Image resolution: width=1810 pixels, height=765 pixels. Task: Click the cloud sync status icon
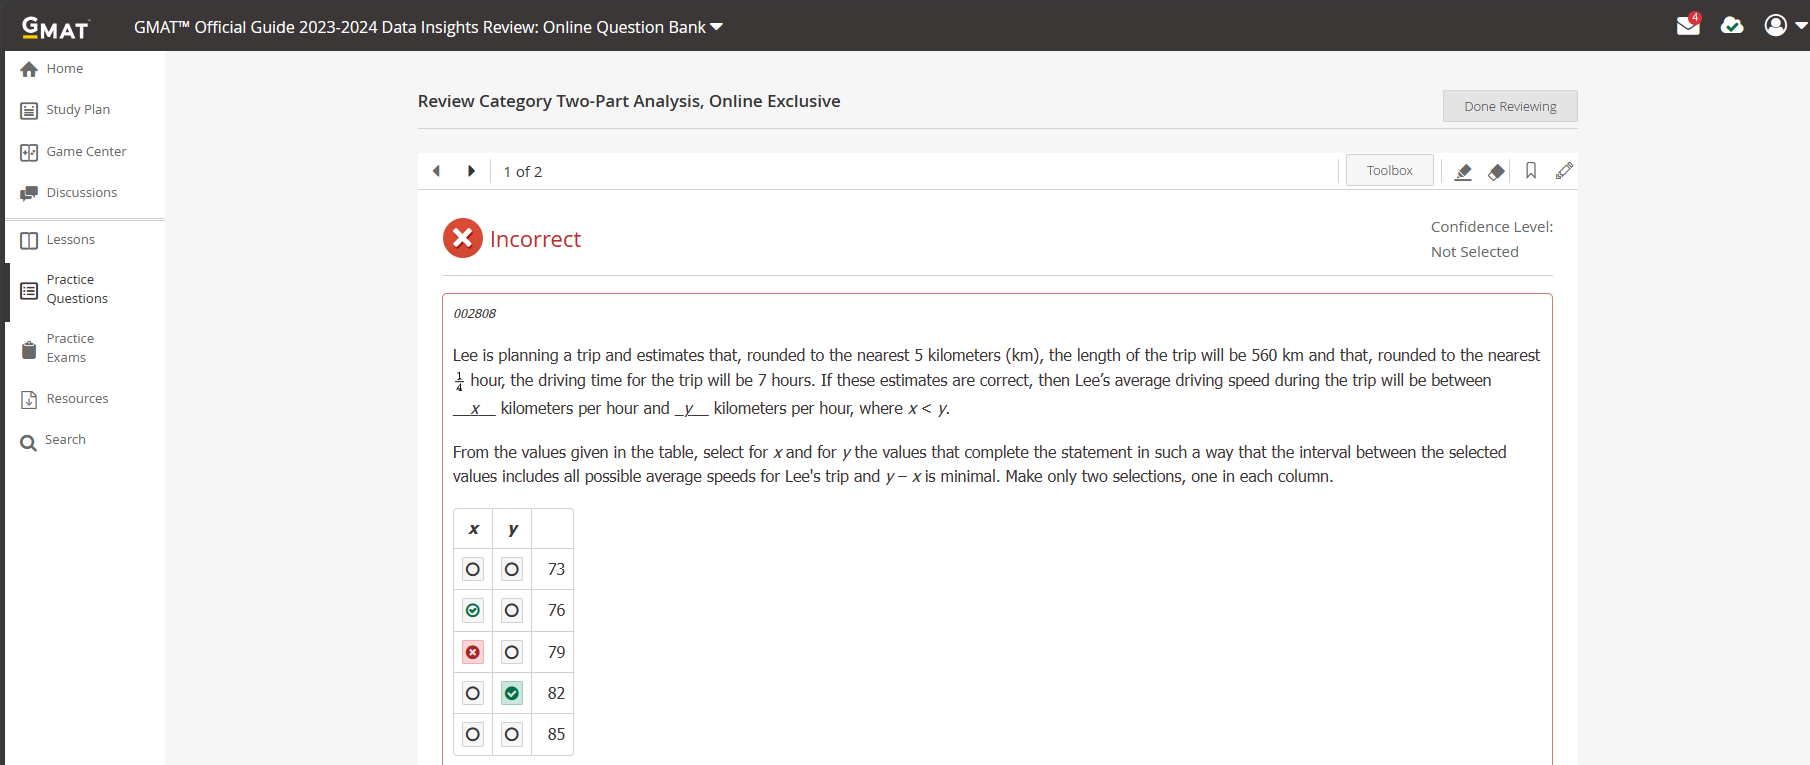point(1732,26)
